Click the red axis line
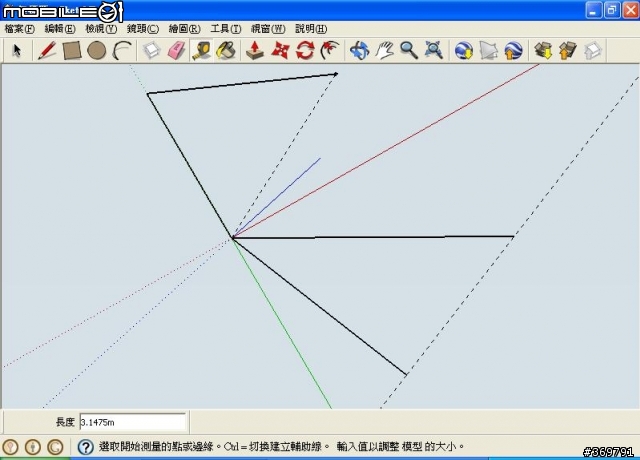The width and height of the screenshot is (640, 460). point(384,152)
